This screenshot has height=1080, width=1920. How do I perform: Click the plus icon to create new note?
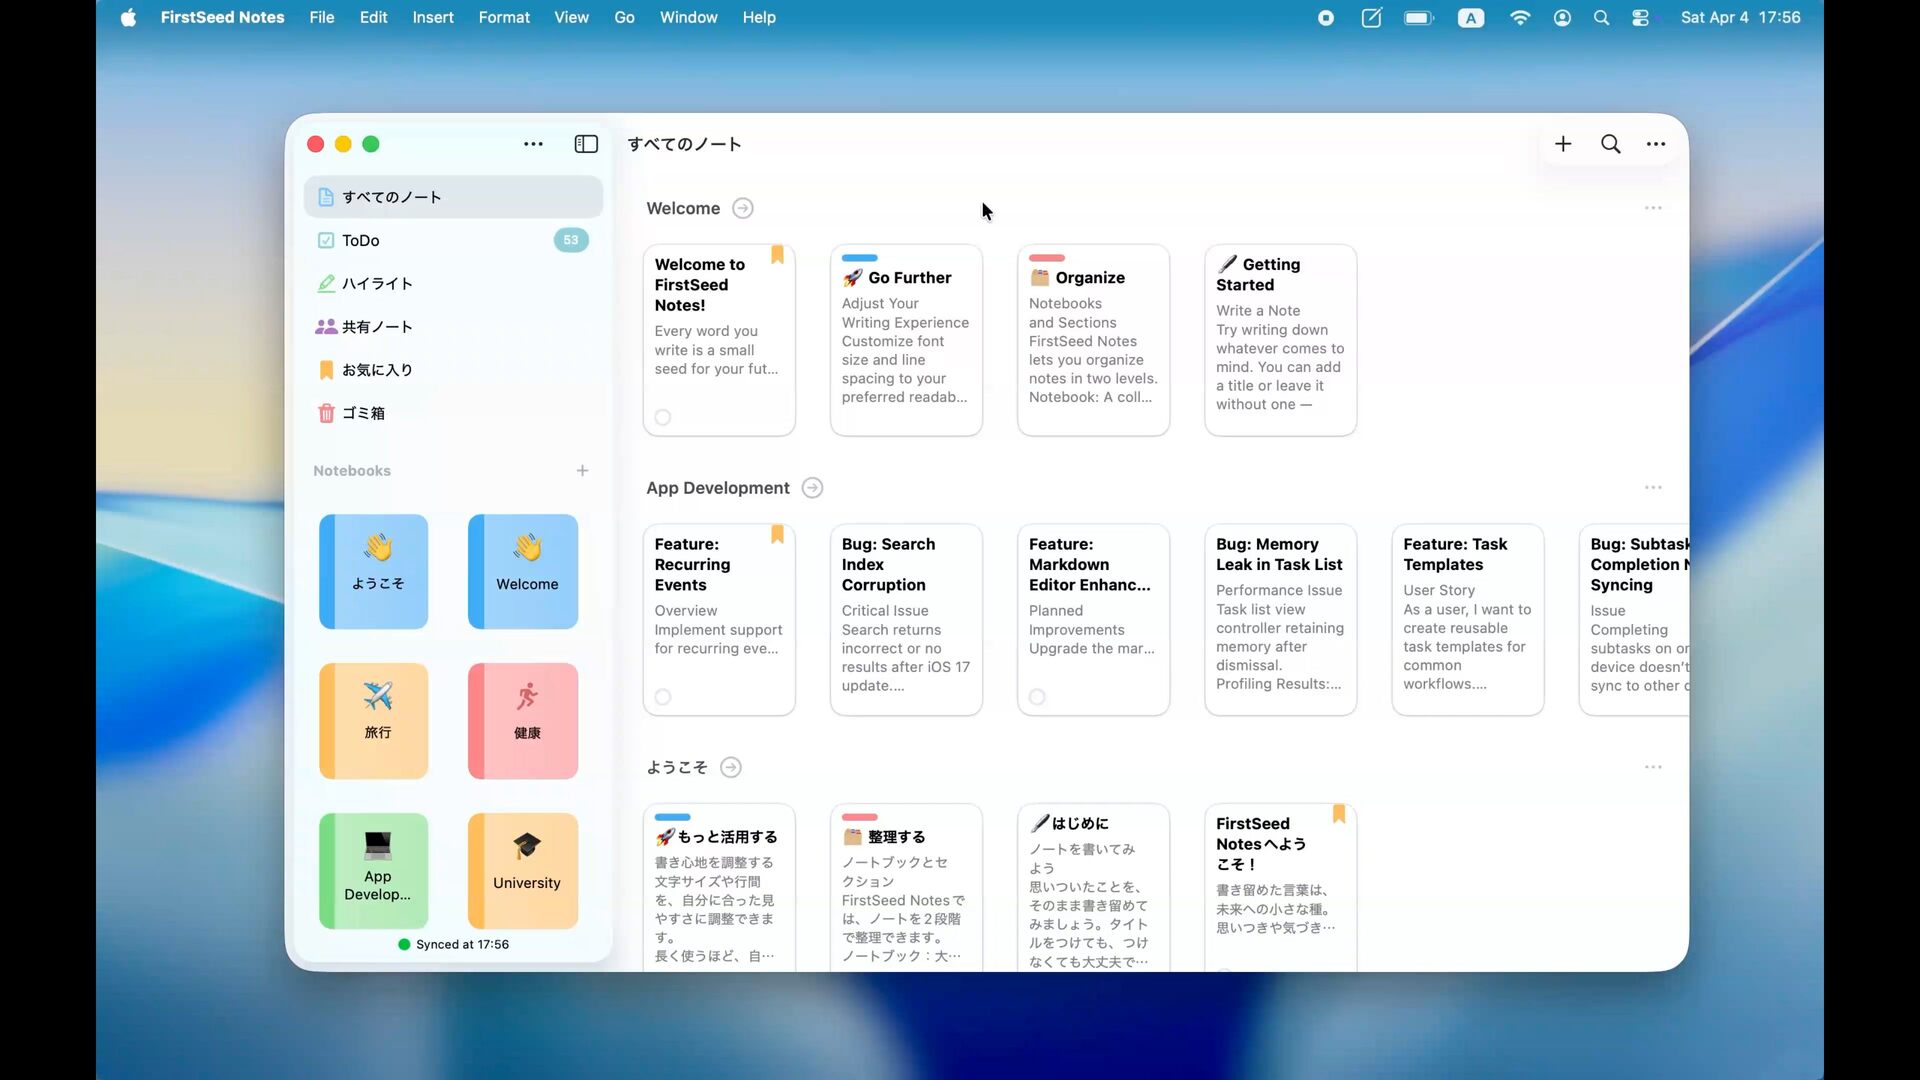tap(1563, 144)
